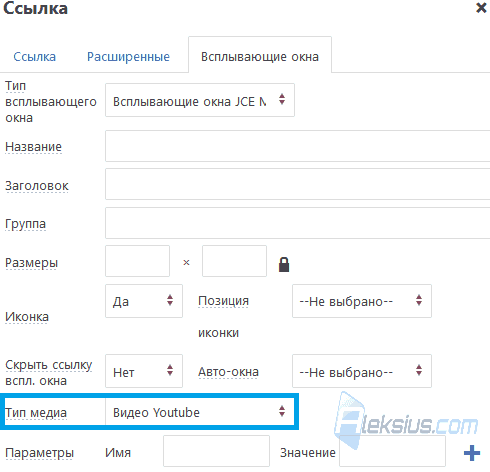Expand the Авто-окна dropdown
Viewport: 490px width, 472px height.
point(362,371)
